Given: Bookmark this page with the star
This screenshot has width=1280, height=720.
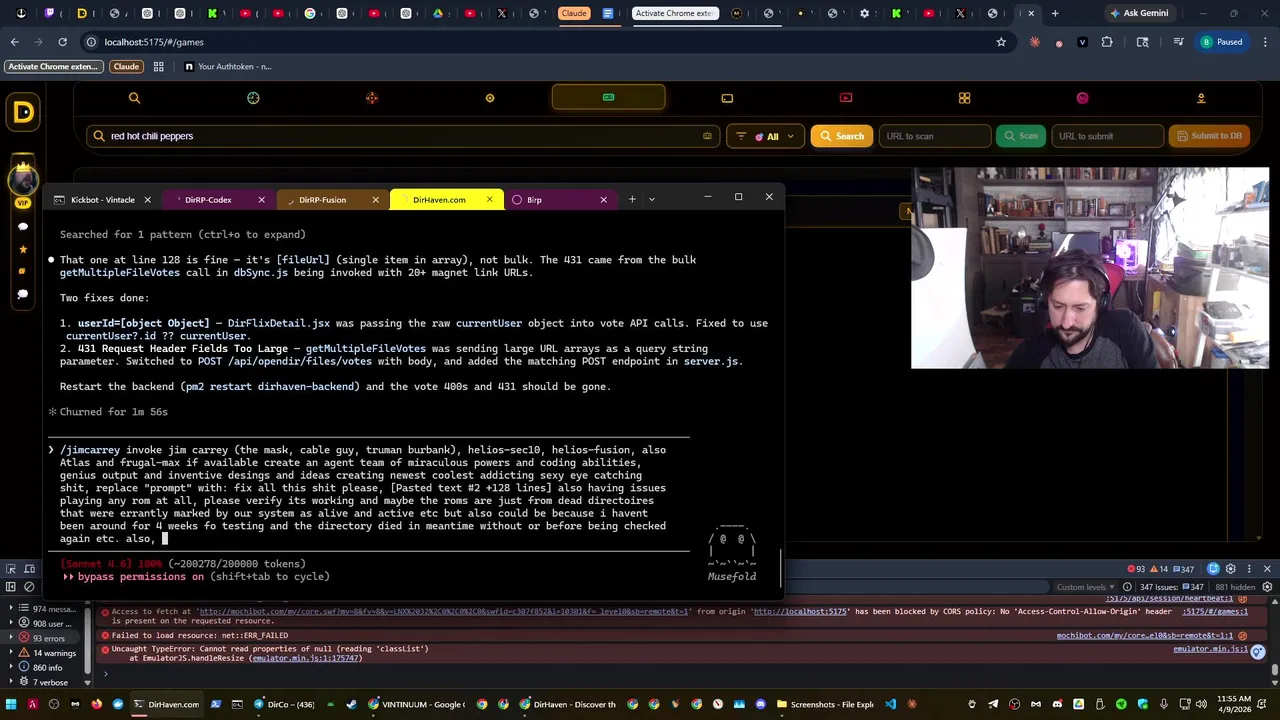Looking at the screenshot, I should (1001, 42).
